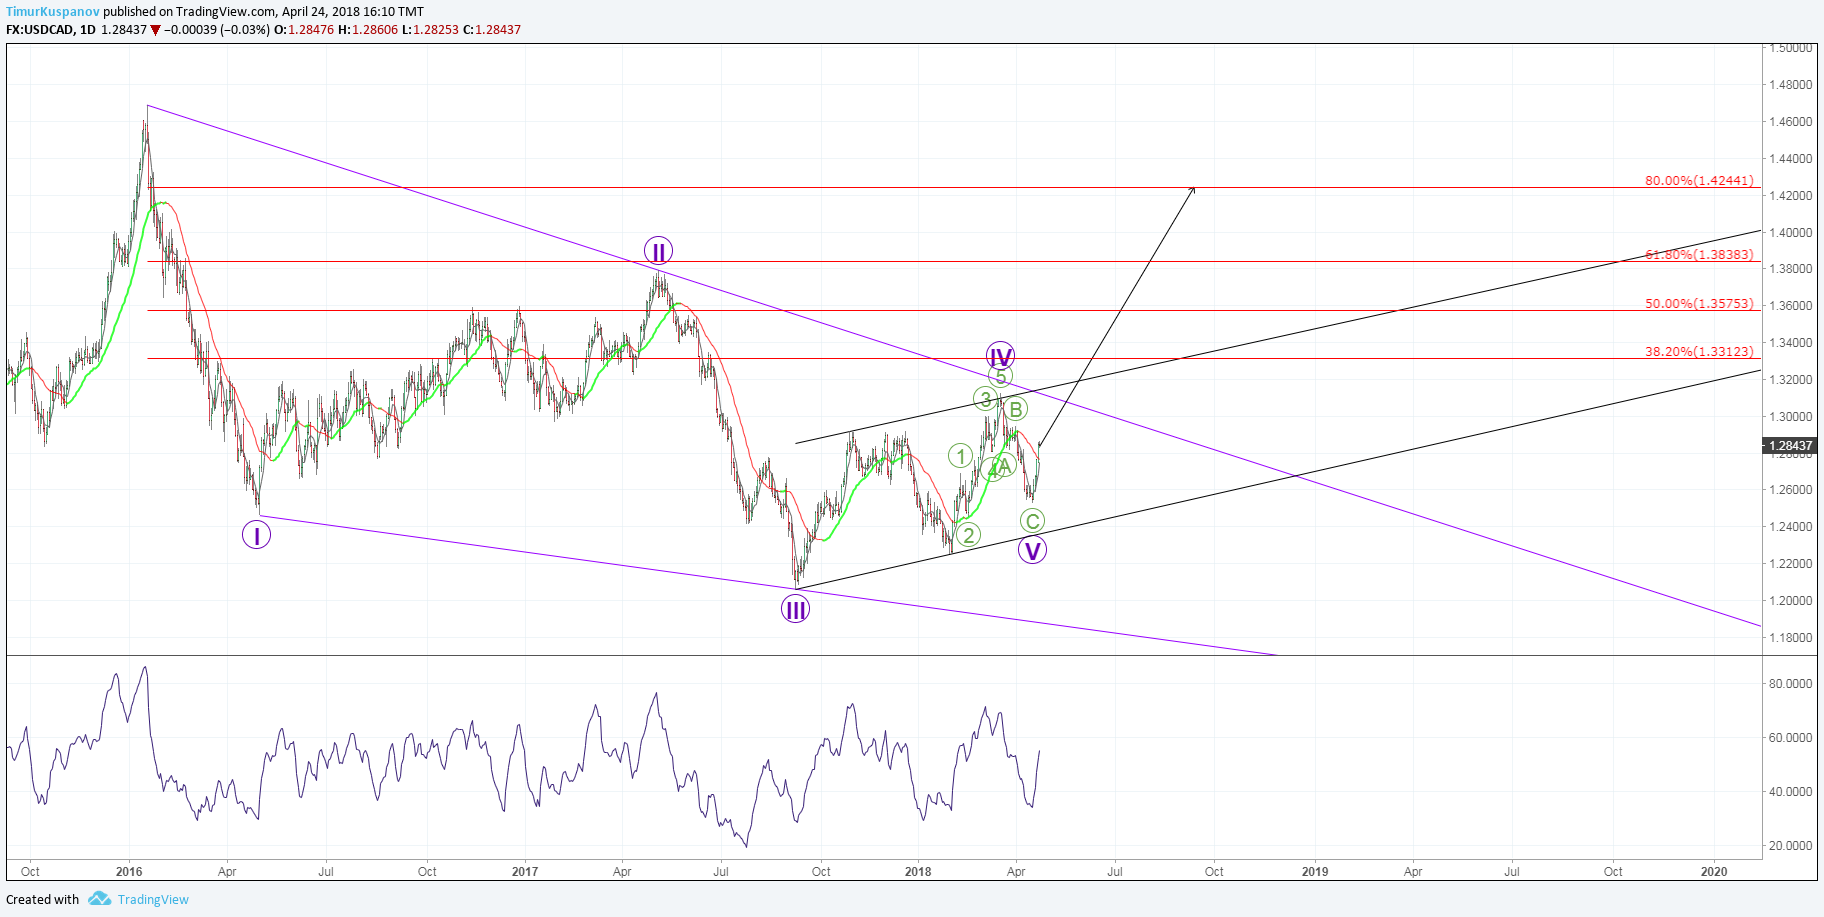The image size is (1824, 917).
Task: Click the L:1.28253 low value
Action: point(430,29)
